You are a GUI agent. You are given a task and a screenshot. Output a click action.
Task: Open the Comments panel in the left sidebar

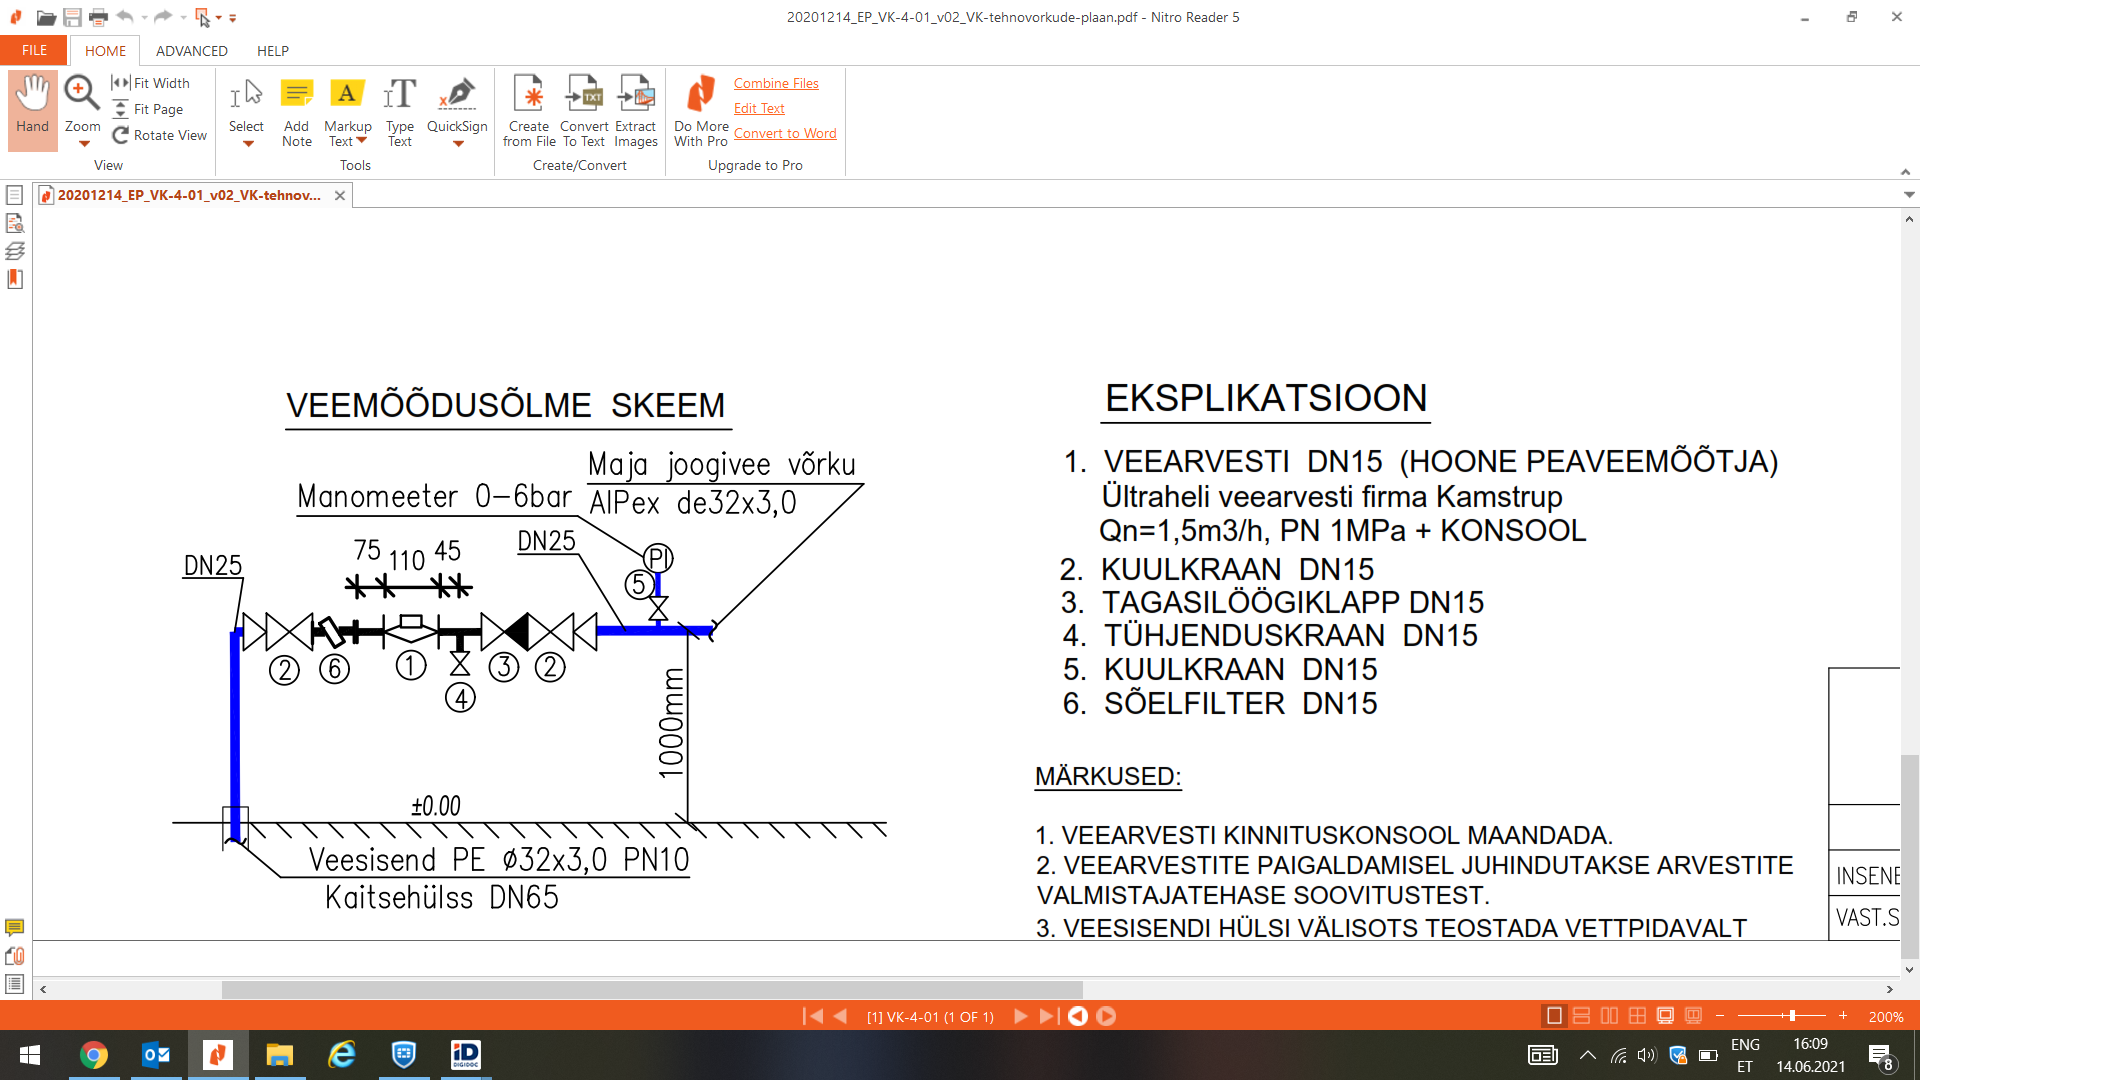[15, 927]
